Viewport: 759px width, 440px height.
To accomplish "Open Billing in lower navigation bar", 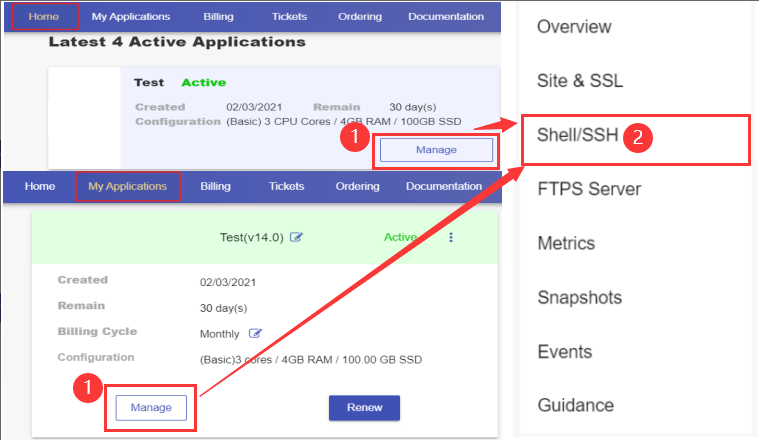I will pos(215,186).
